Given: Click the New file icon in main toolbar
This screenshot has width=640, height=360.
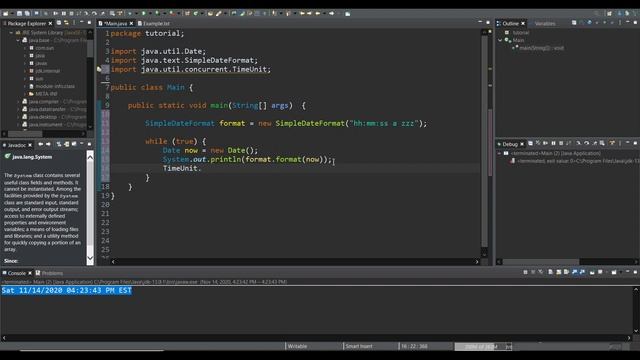Looking at the screenshot, I should [5, 13].
